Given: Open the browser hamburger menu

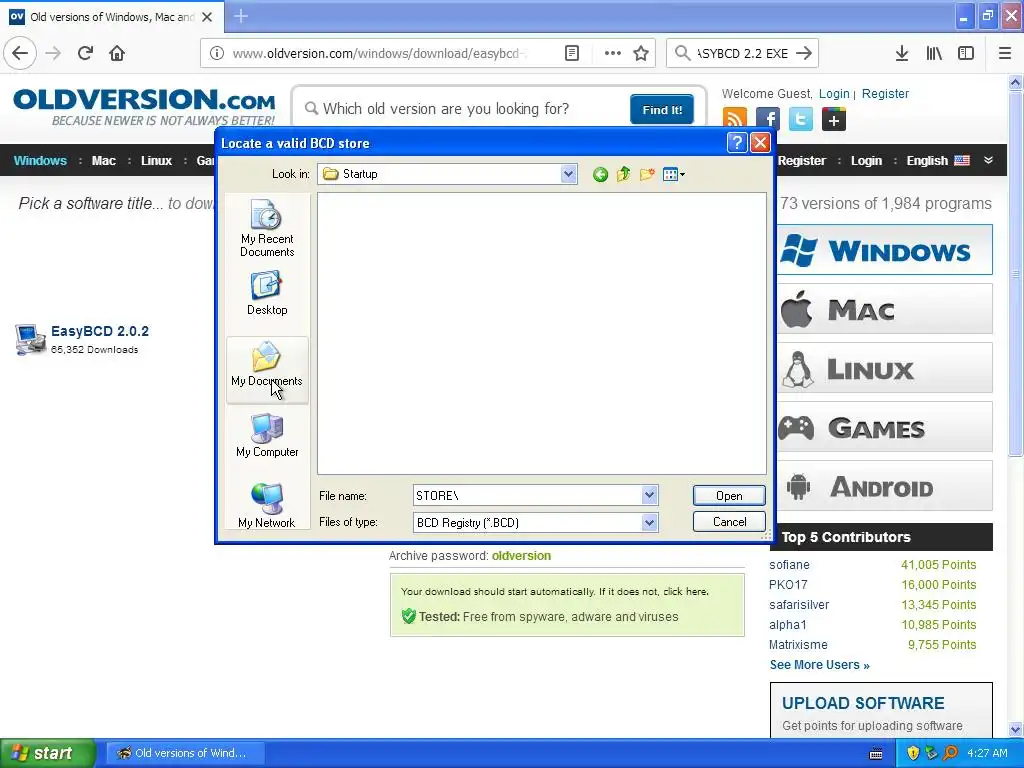Looking at the screenshot, I should 1005,53.
